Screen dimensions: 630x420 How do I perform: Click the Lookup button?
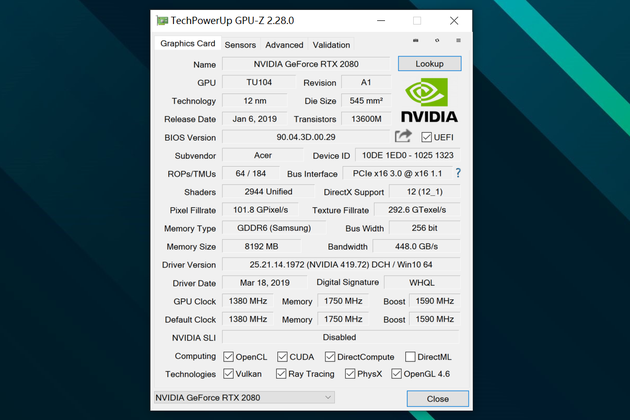[x=430, y=64]
